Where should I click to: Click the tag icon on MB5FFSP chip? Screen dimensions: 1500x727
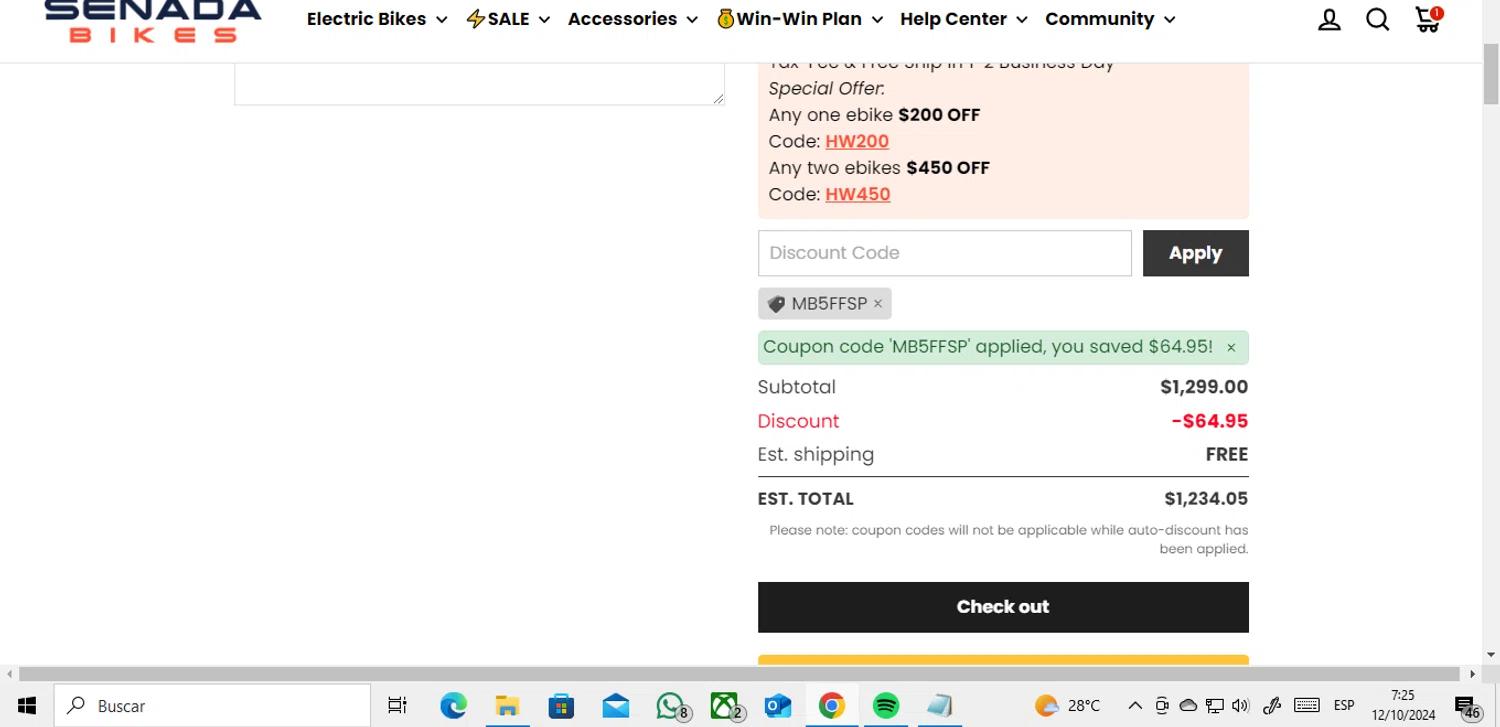tap(776, 303)
